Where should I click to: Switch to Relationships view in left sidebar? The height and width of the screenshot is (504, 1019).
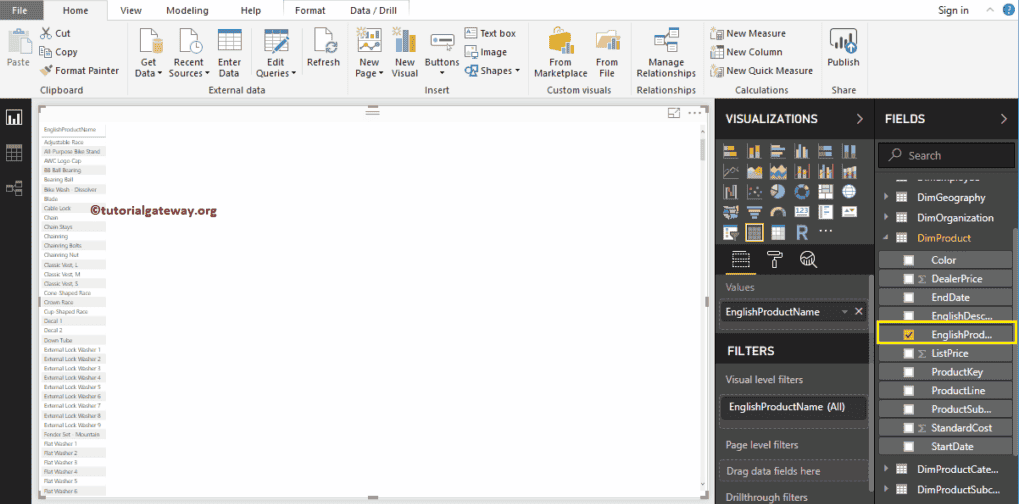14,188
